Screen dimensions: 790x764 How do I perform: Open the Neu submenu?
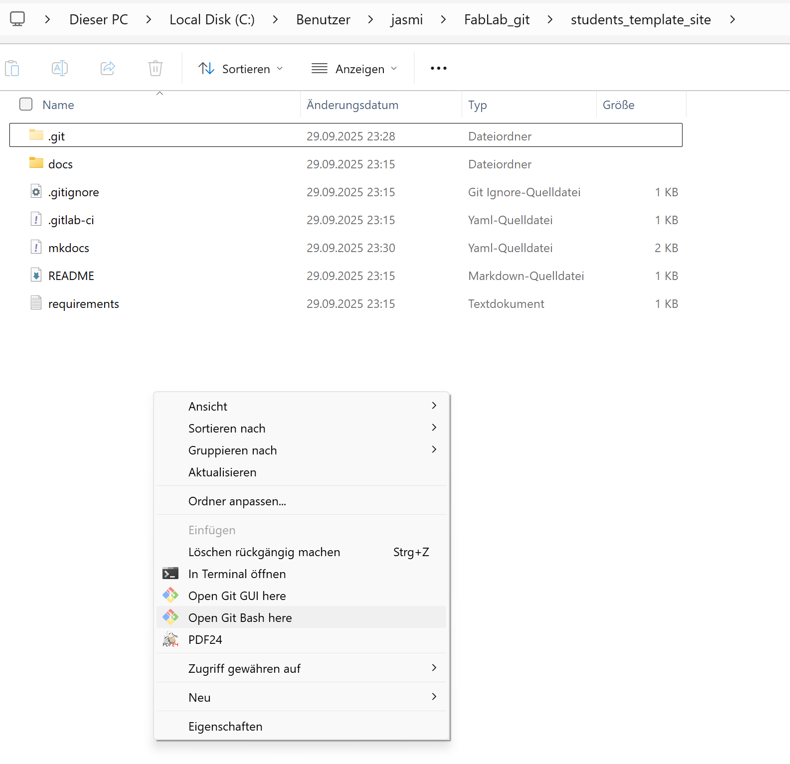point(301,697)
